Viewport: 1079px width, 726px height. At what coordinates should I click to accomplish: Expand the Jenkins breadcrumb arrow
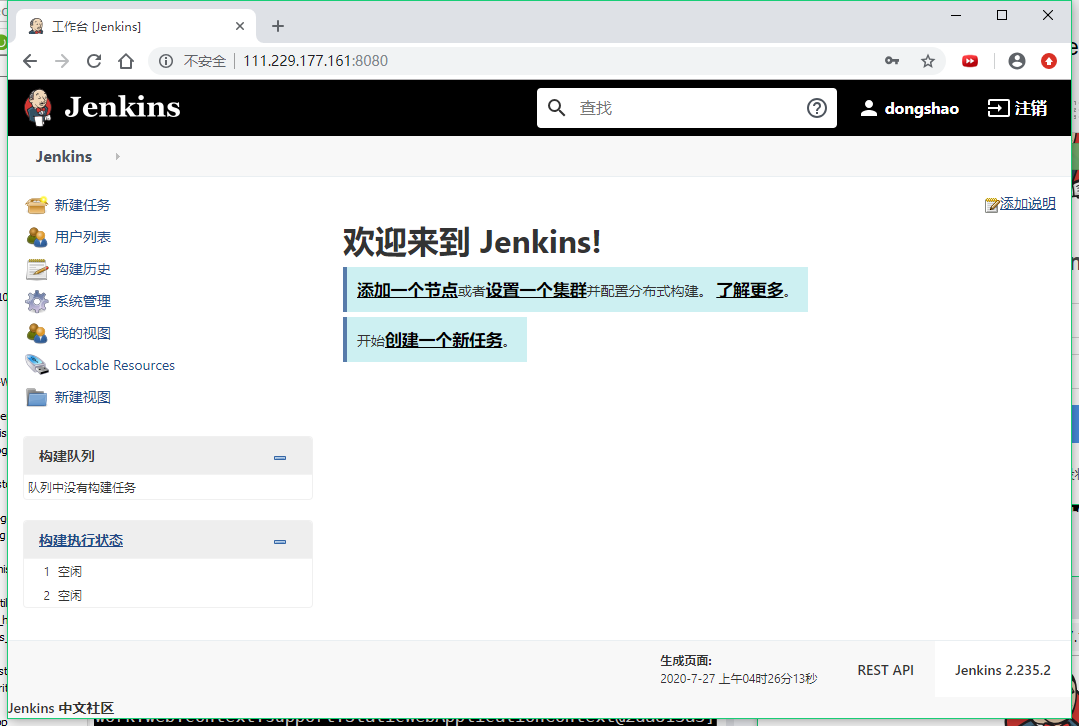click(x=118, y=156)
